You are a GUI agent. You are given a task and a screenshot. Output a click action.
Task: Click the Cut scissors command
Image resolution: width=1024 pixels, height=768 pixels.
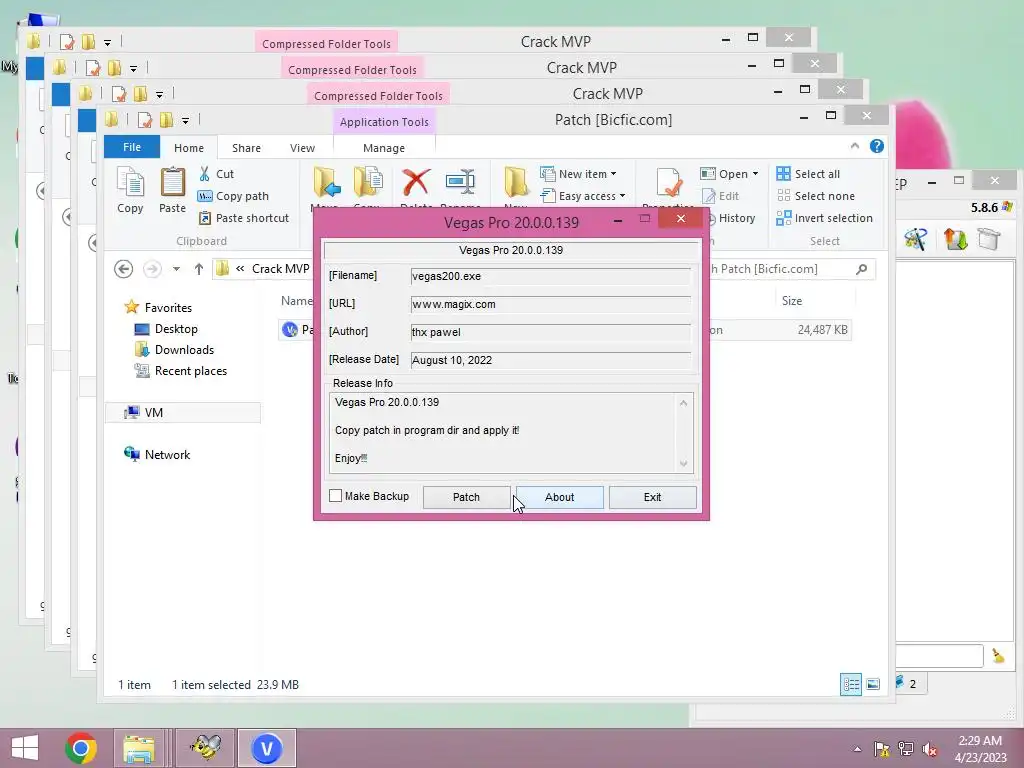click(x=216, y=174)
